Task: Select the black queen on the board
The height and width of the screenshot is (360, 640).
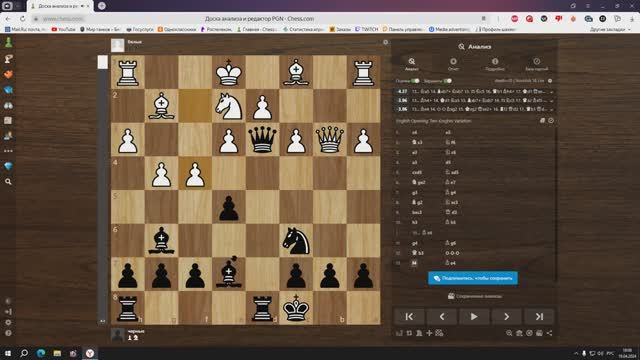Action: pos(262,139)
